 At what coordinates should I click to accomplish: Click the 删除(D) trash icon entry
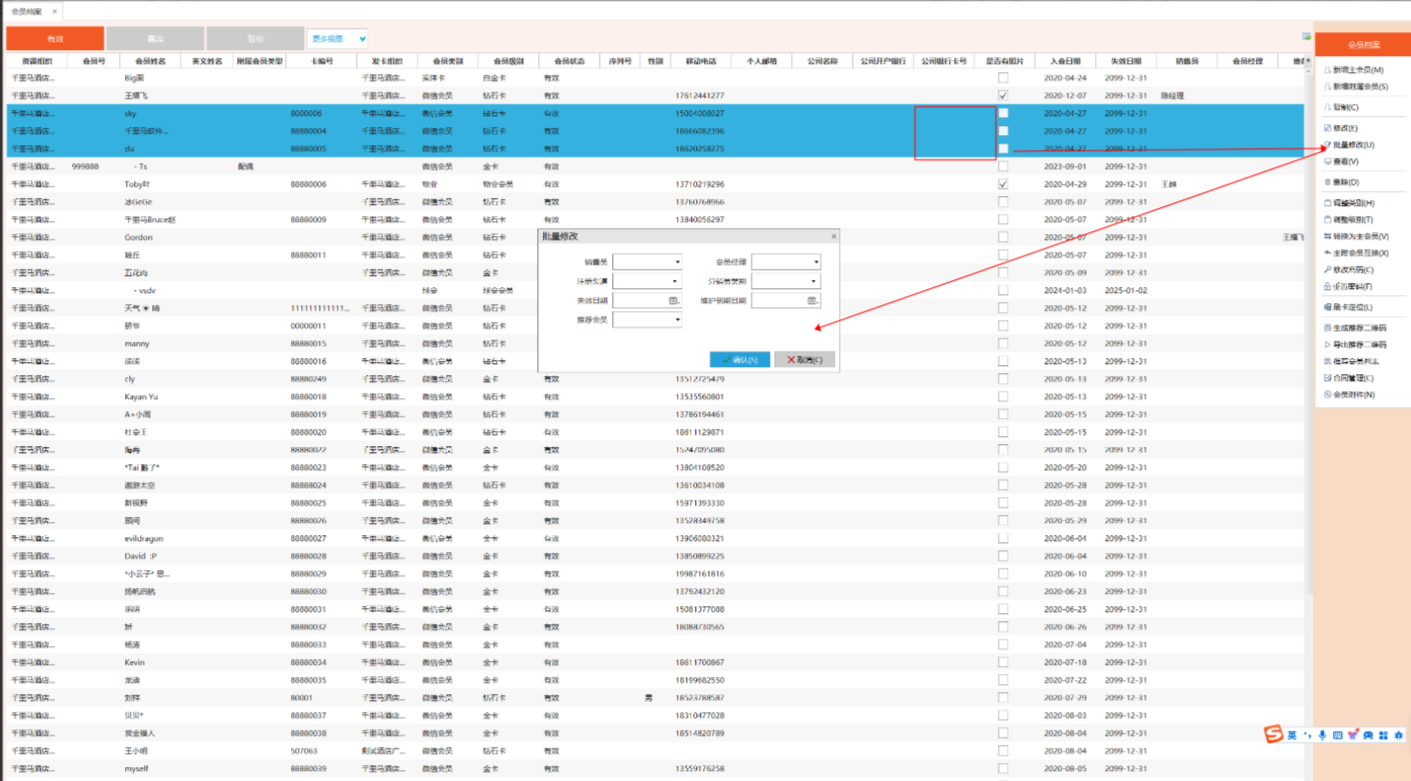(x=1345, y=182)
